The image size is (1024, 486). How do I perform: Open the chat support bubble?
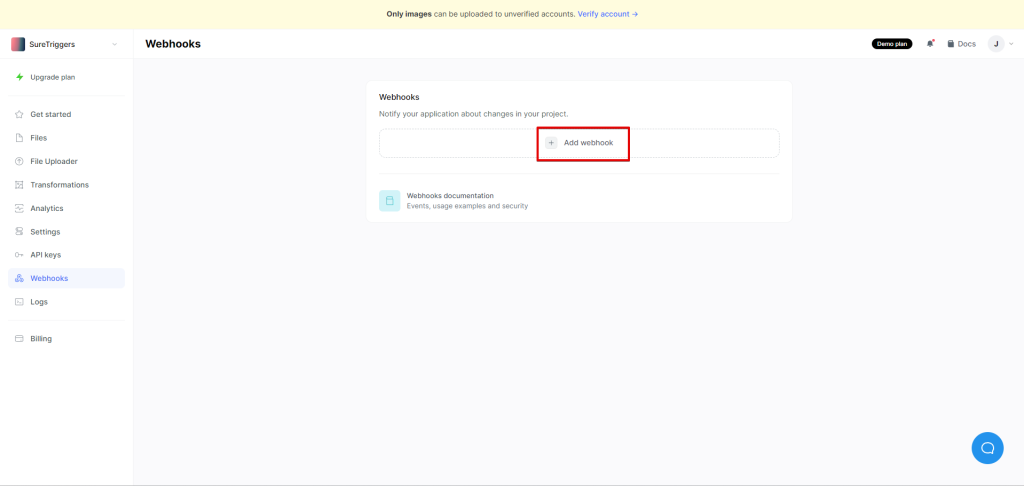point(987,447)
